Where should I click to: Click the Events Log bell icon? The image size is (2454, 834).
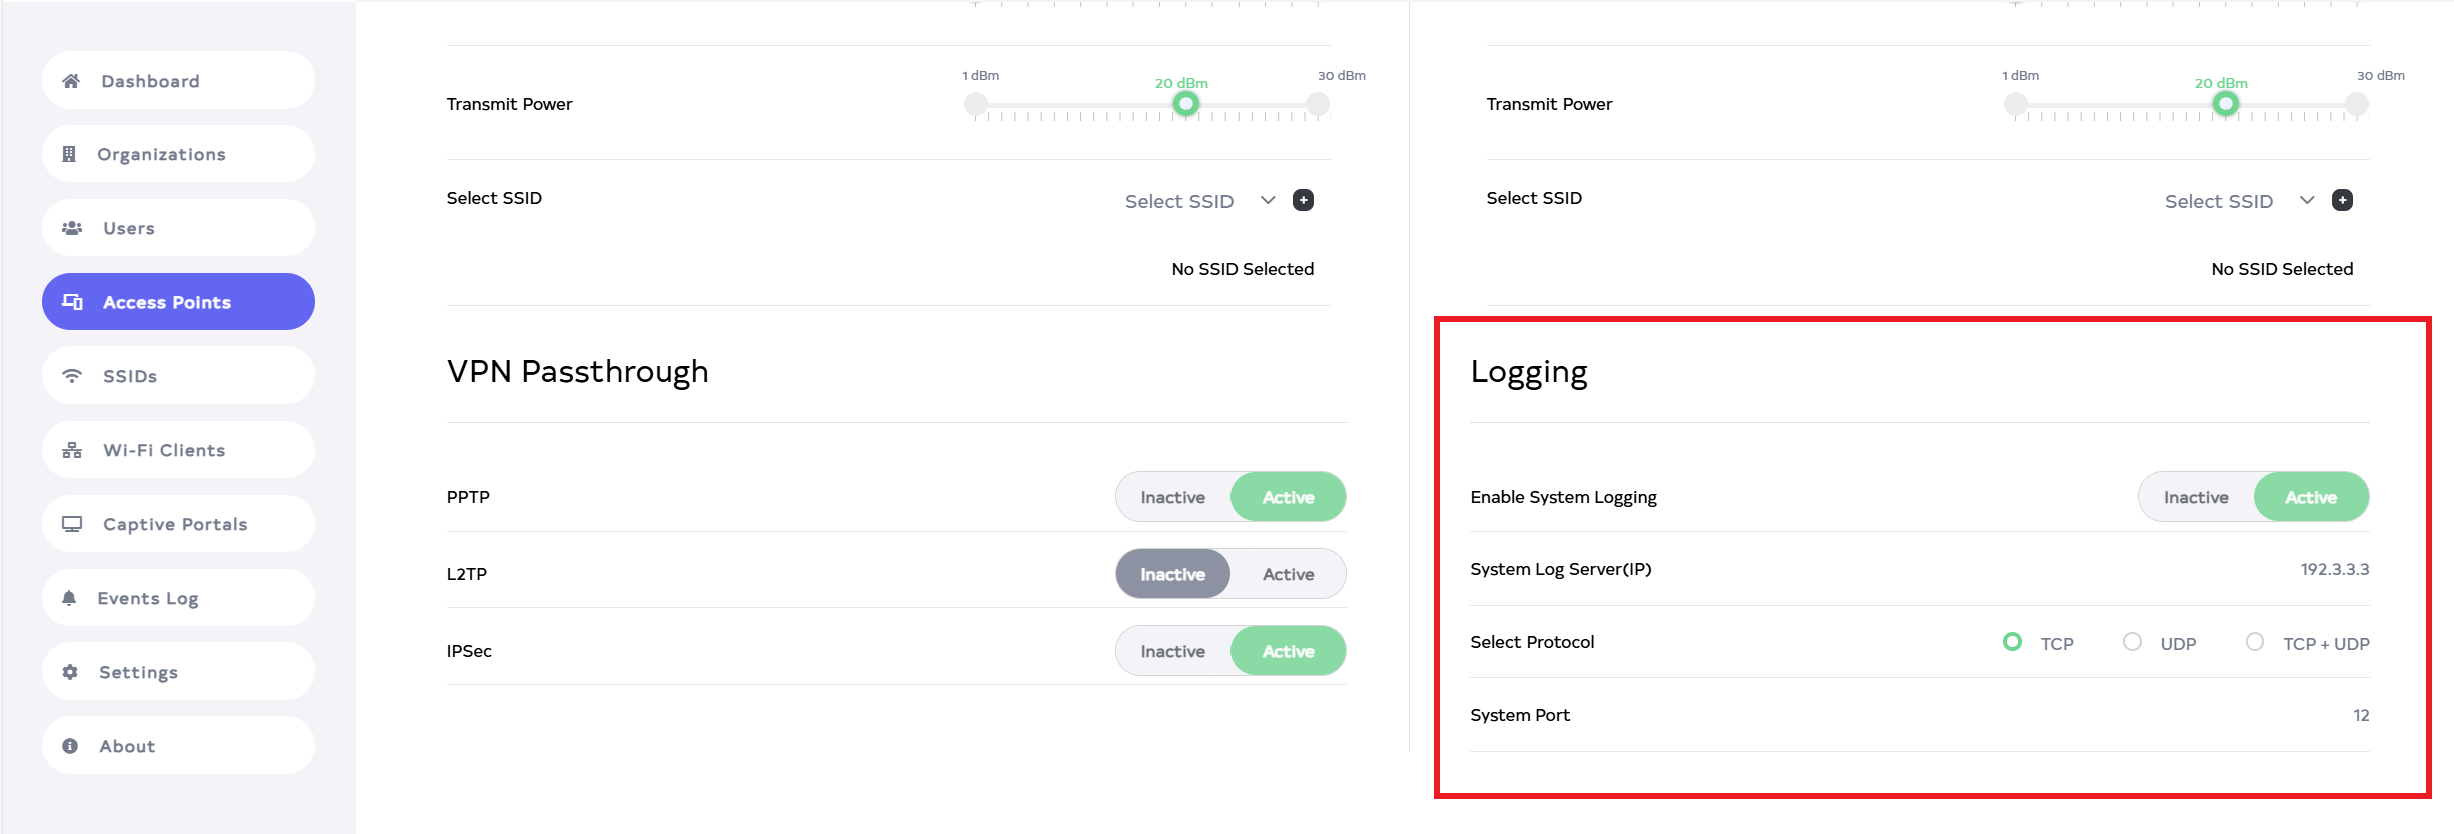69,598
